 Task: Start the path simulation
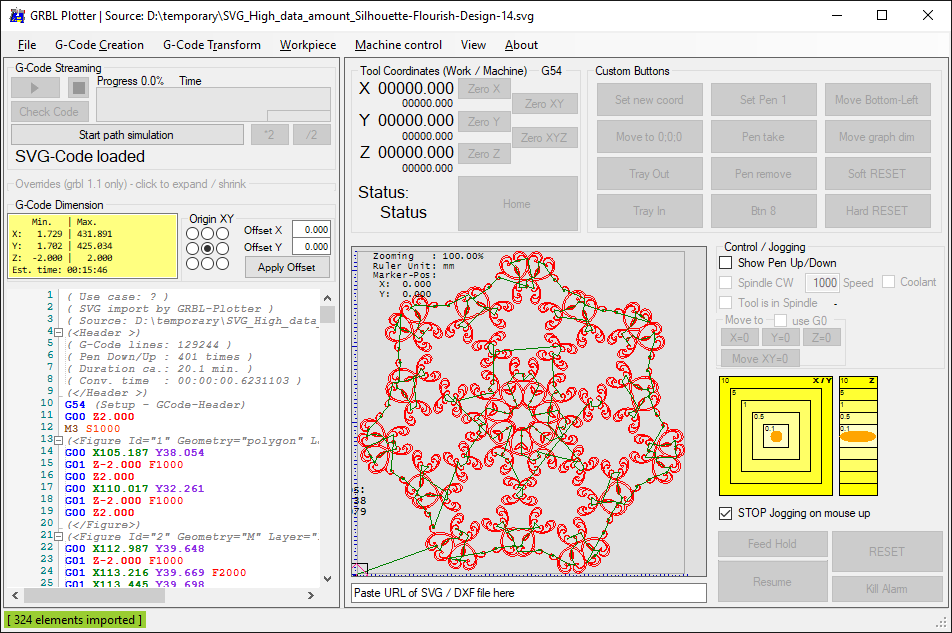click(127, 135)
